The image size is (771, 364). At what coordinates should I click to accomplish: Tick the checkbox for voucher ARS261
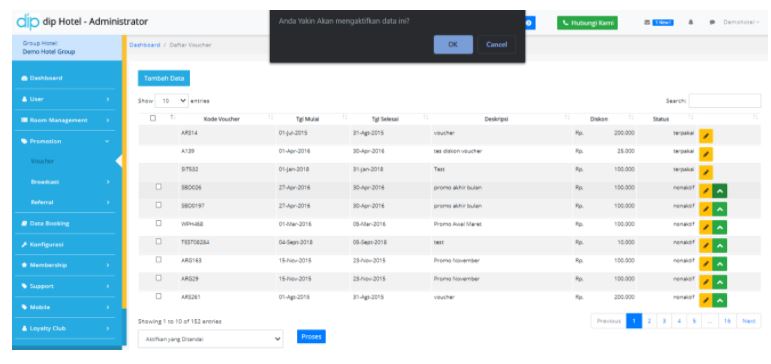click(x=158, y=296)
